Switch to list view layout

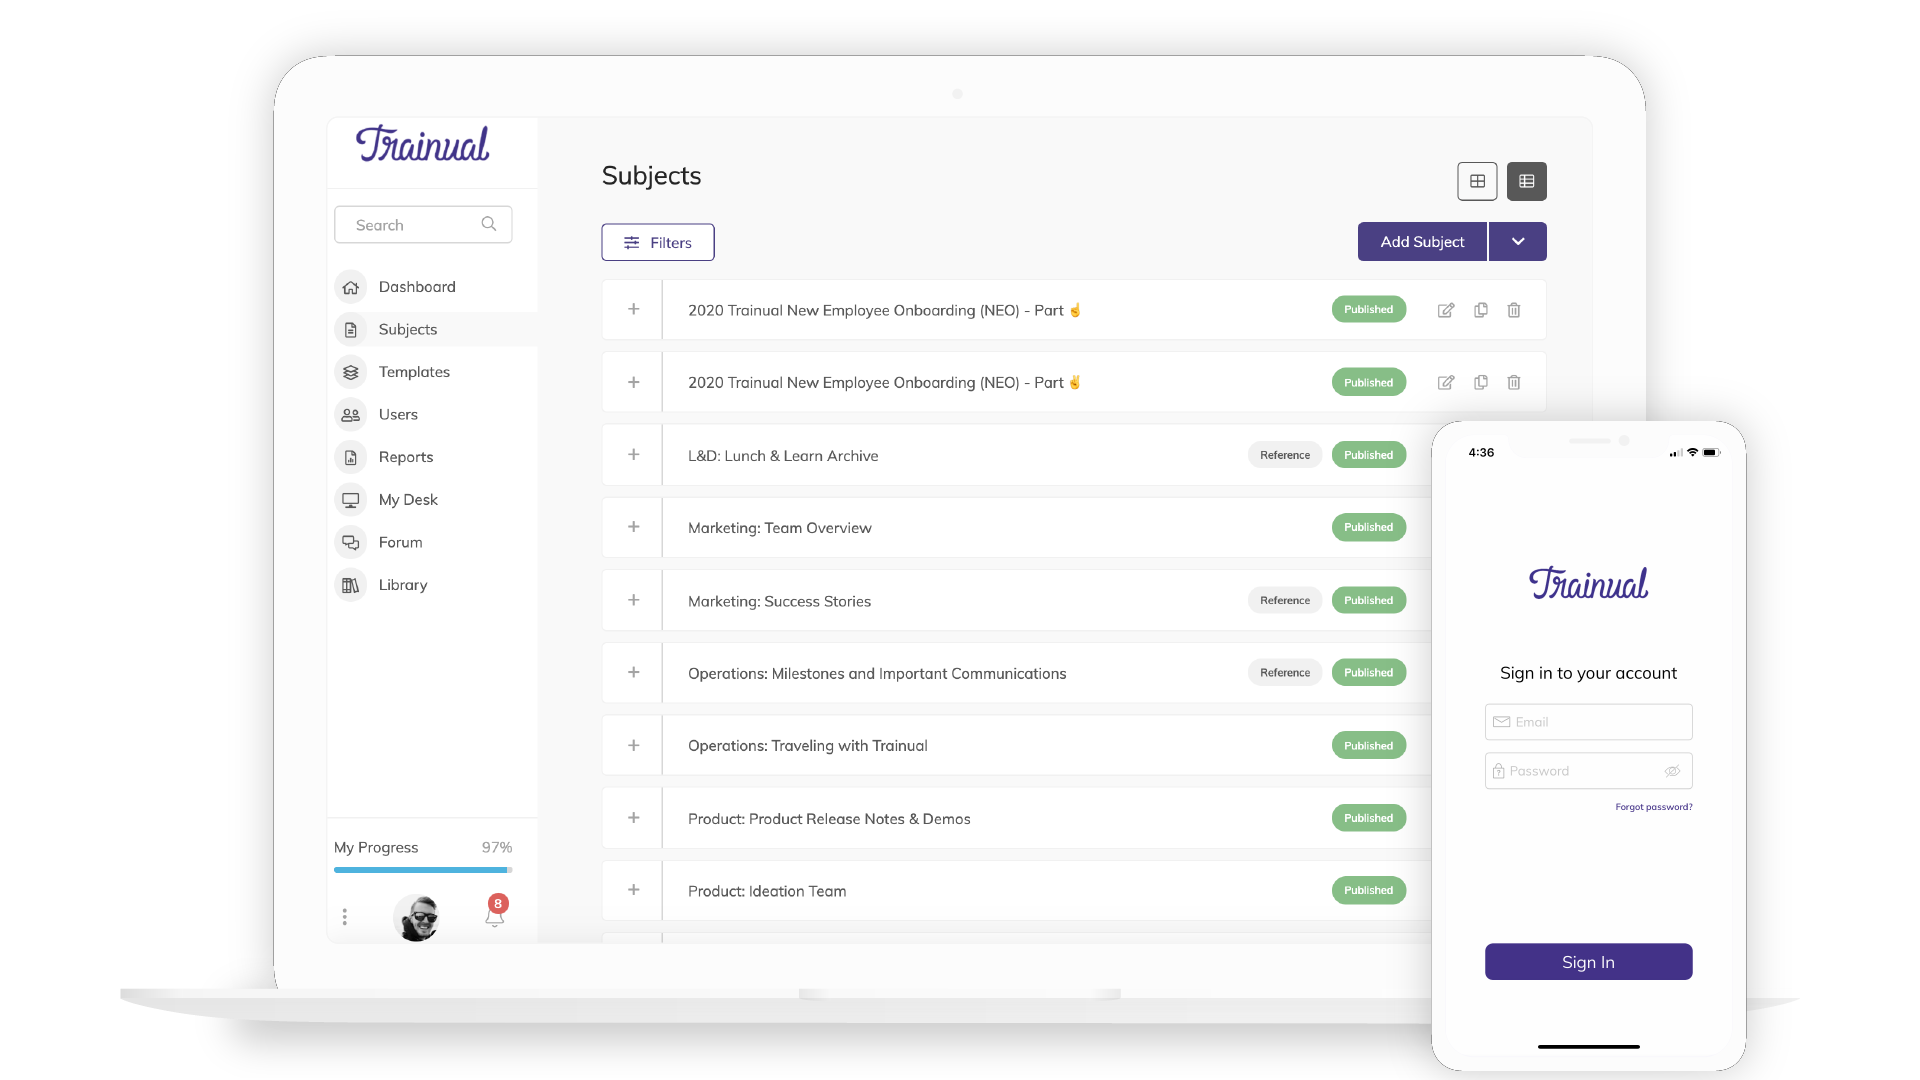(1527, 181)
